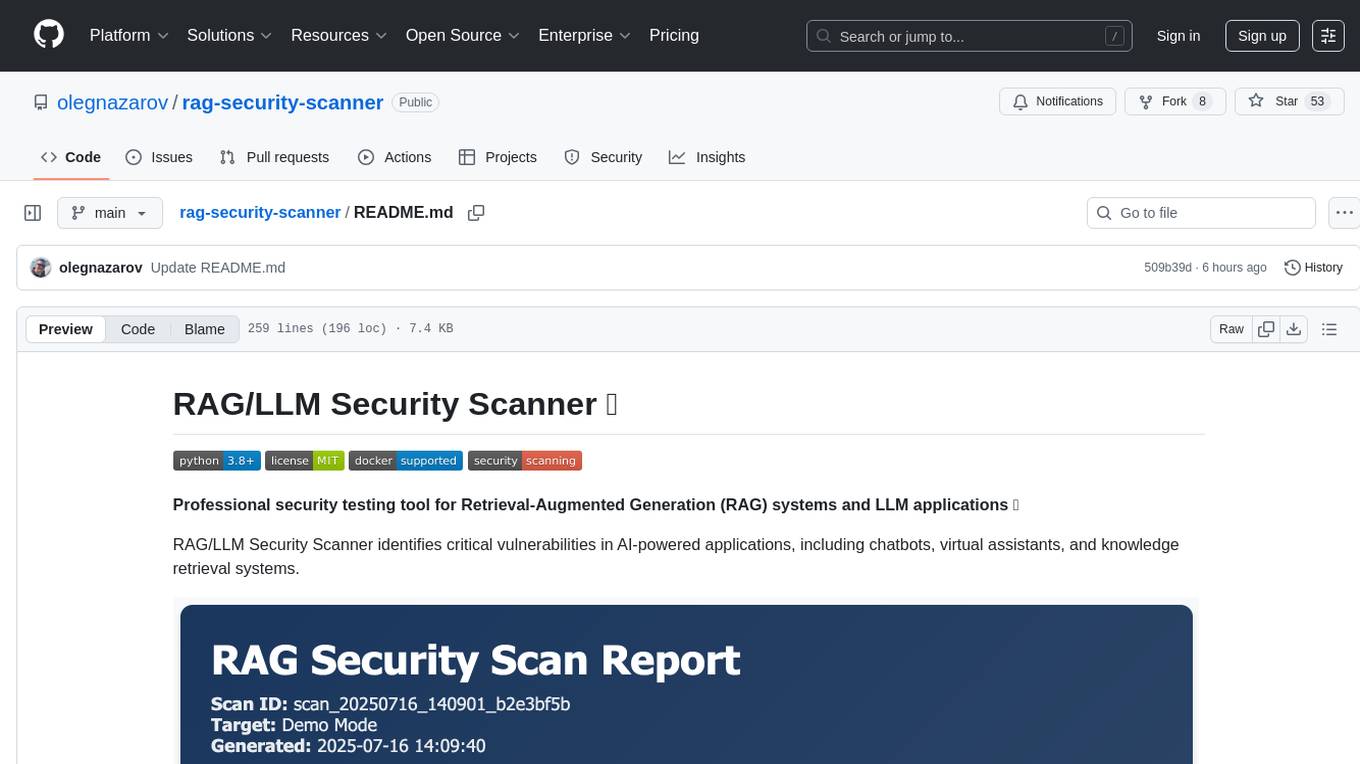Click the license MIT badge
This screenshot has height=764, width=1360.
305,460
